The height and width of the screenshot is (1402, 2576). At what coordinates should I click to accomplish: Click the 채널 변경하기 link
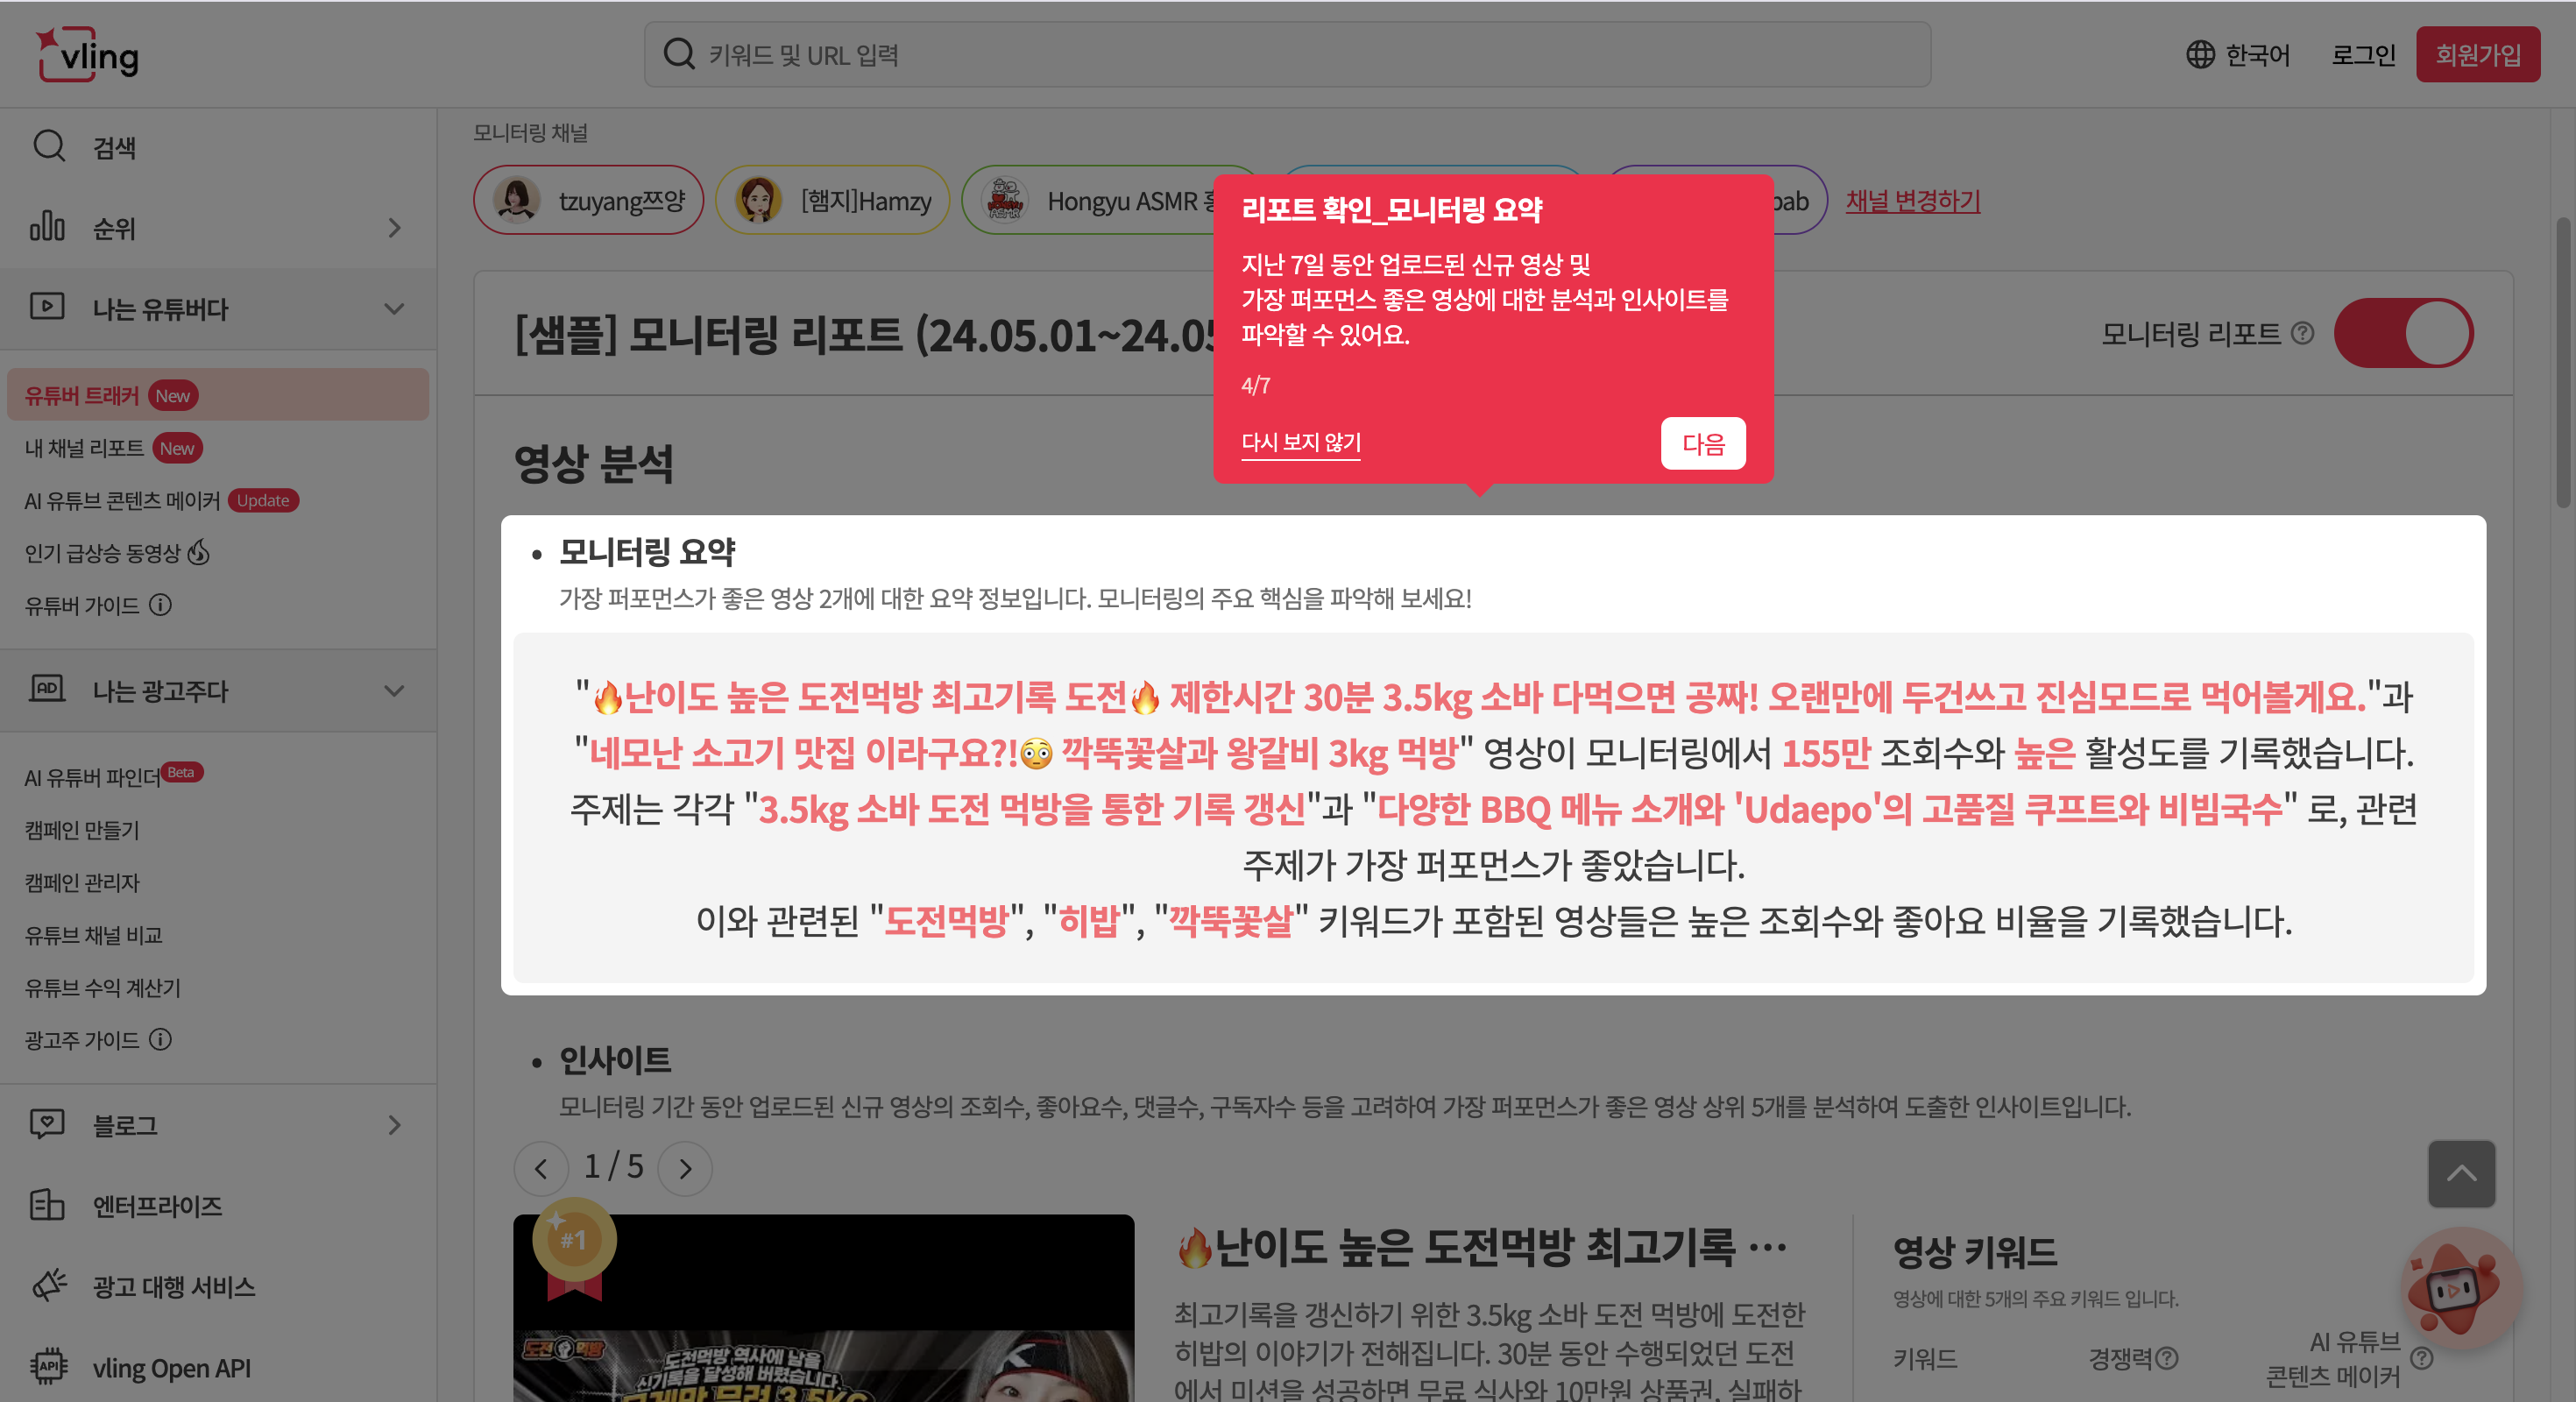pos(1911,200)
